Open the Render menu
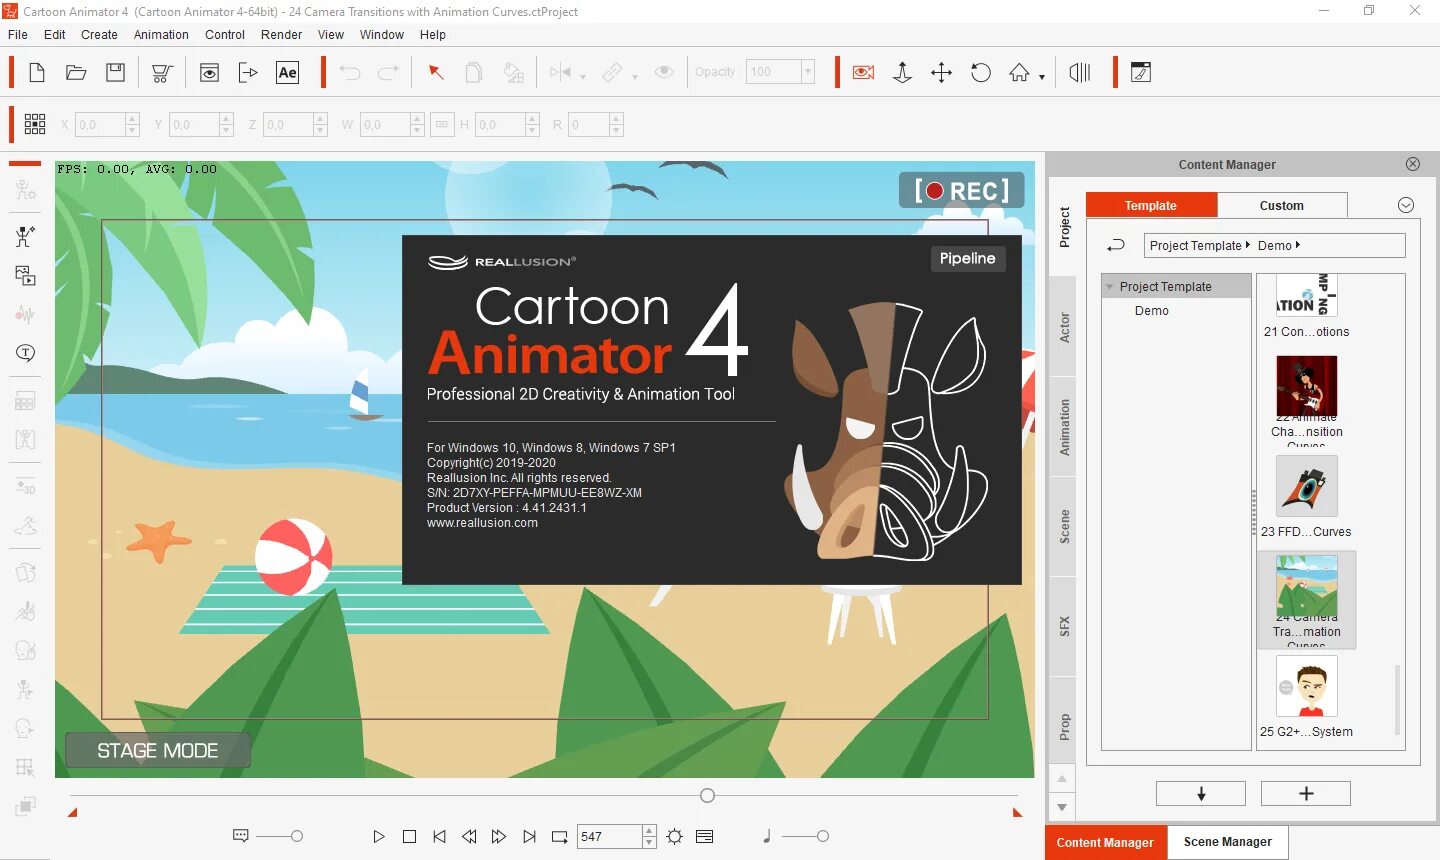Viewport: 1440px width, 860px height. [281, 34]
